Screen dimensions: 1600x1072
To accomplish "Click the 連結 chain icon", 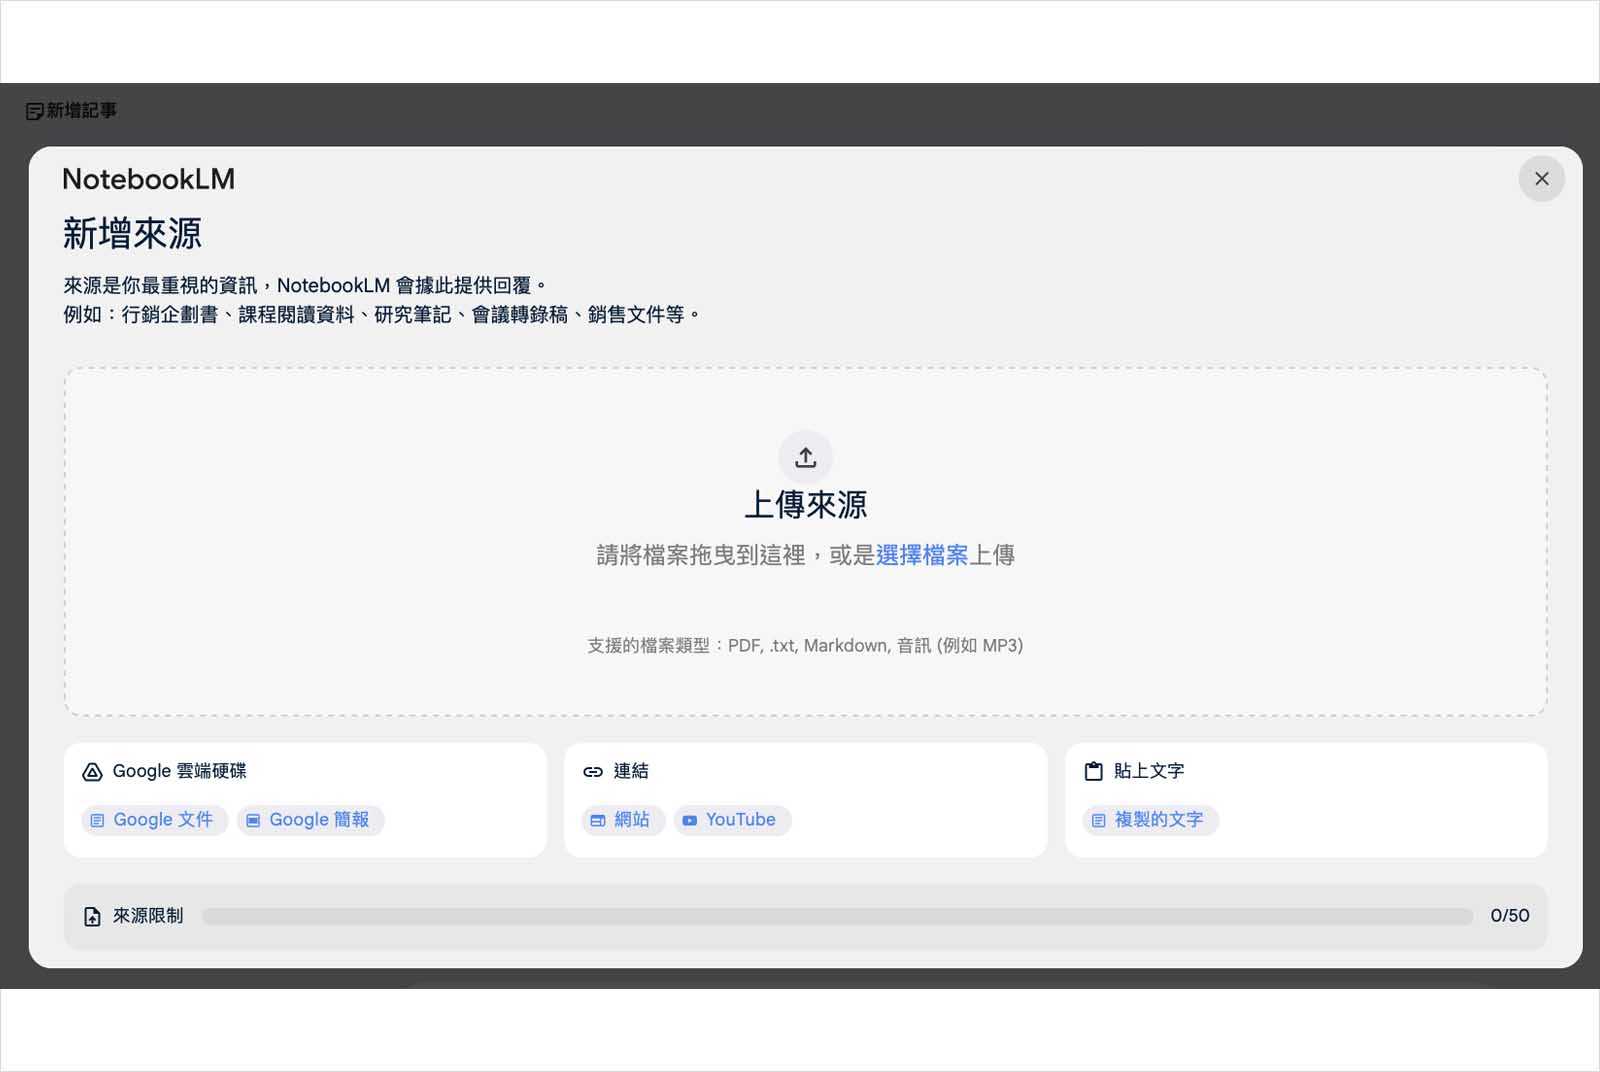I will coord(593,772).
